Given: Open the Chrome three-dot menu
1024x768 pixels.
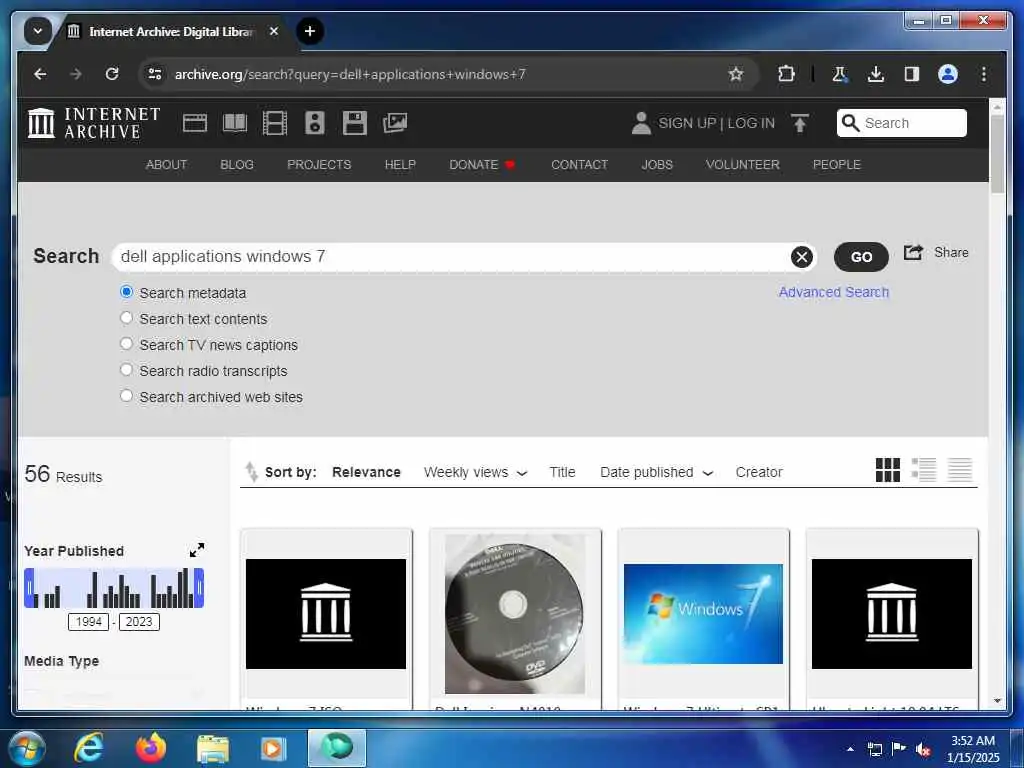Looking at the screenshot, I should 984,74.
